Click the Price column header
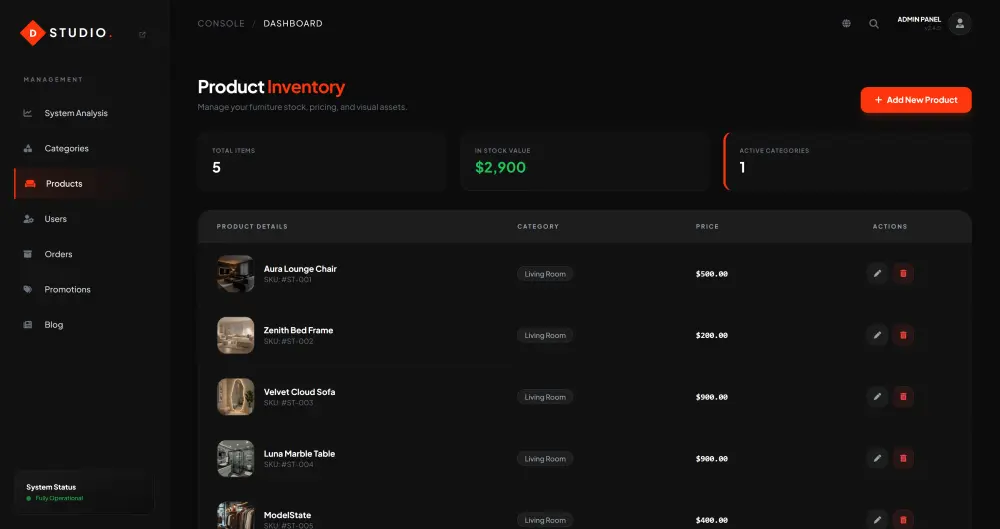This screenshot has height=529, width=1000. (x=707, y=227)
